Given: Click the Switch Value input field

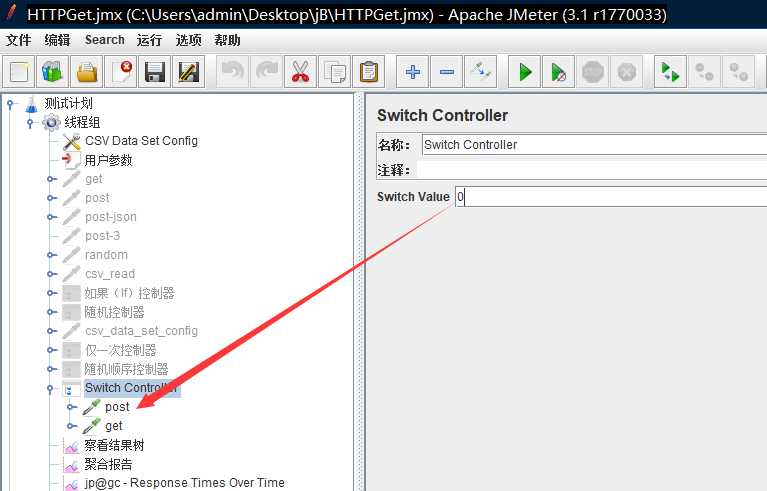Looking at the screenshot, I should pyautogui.click(x=610, y=197).
